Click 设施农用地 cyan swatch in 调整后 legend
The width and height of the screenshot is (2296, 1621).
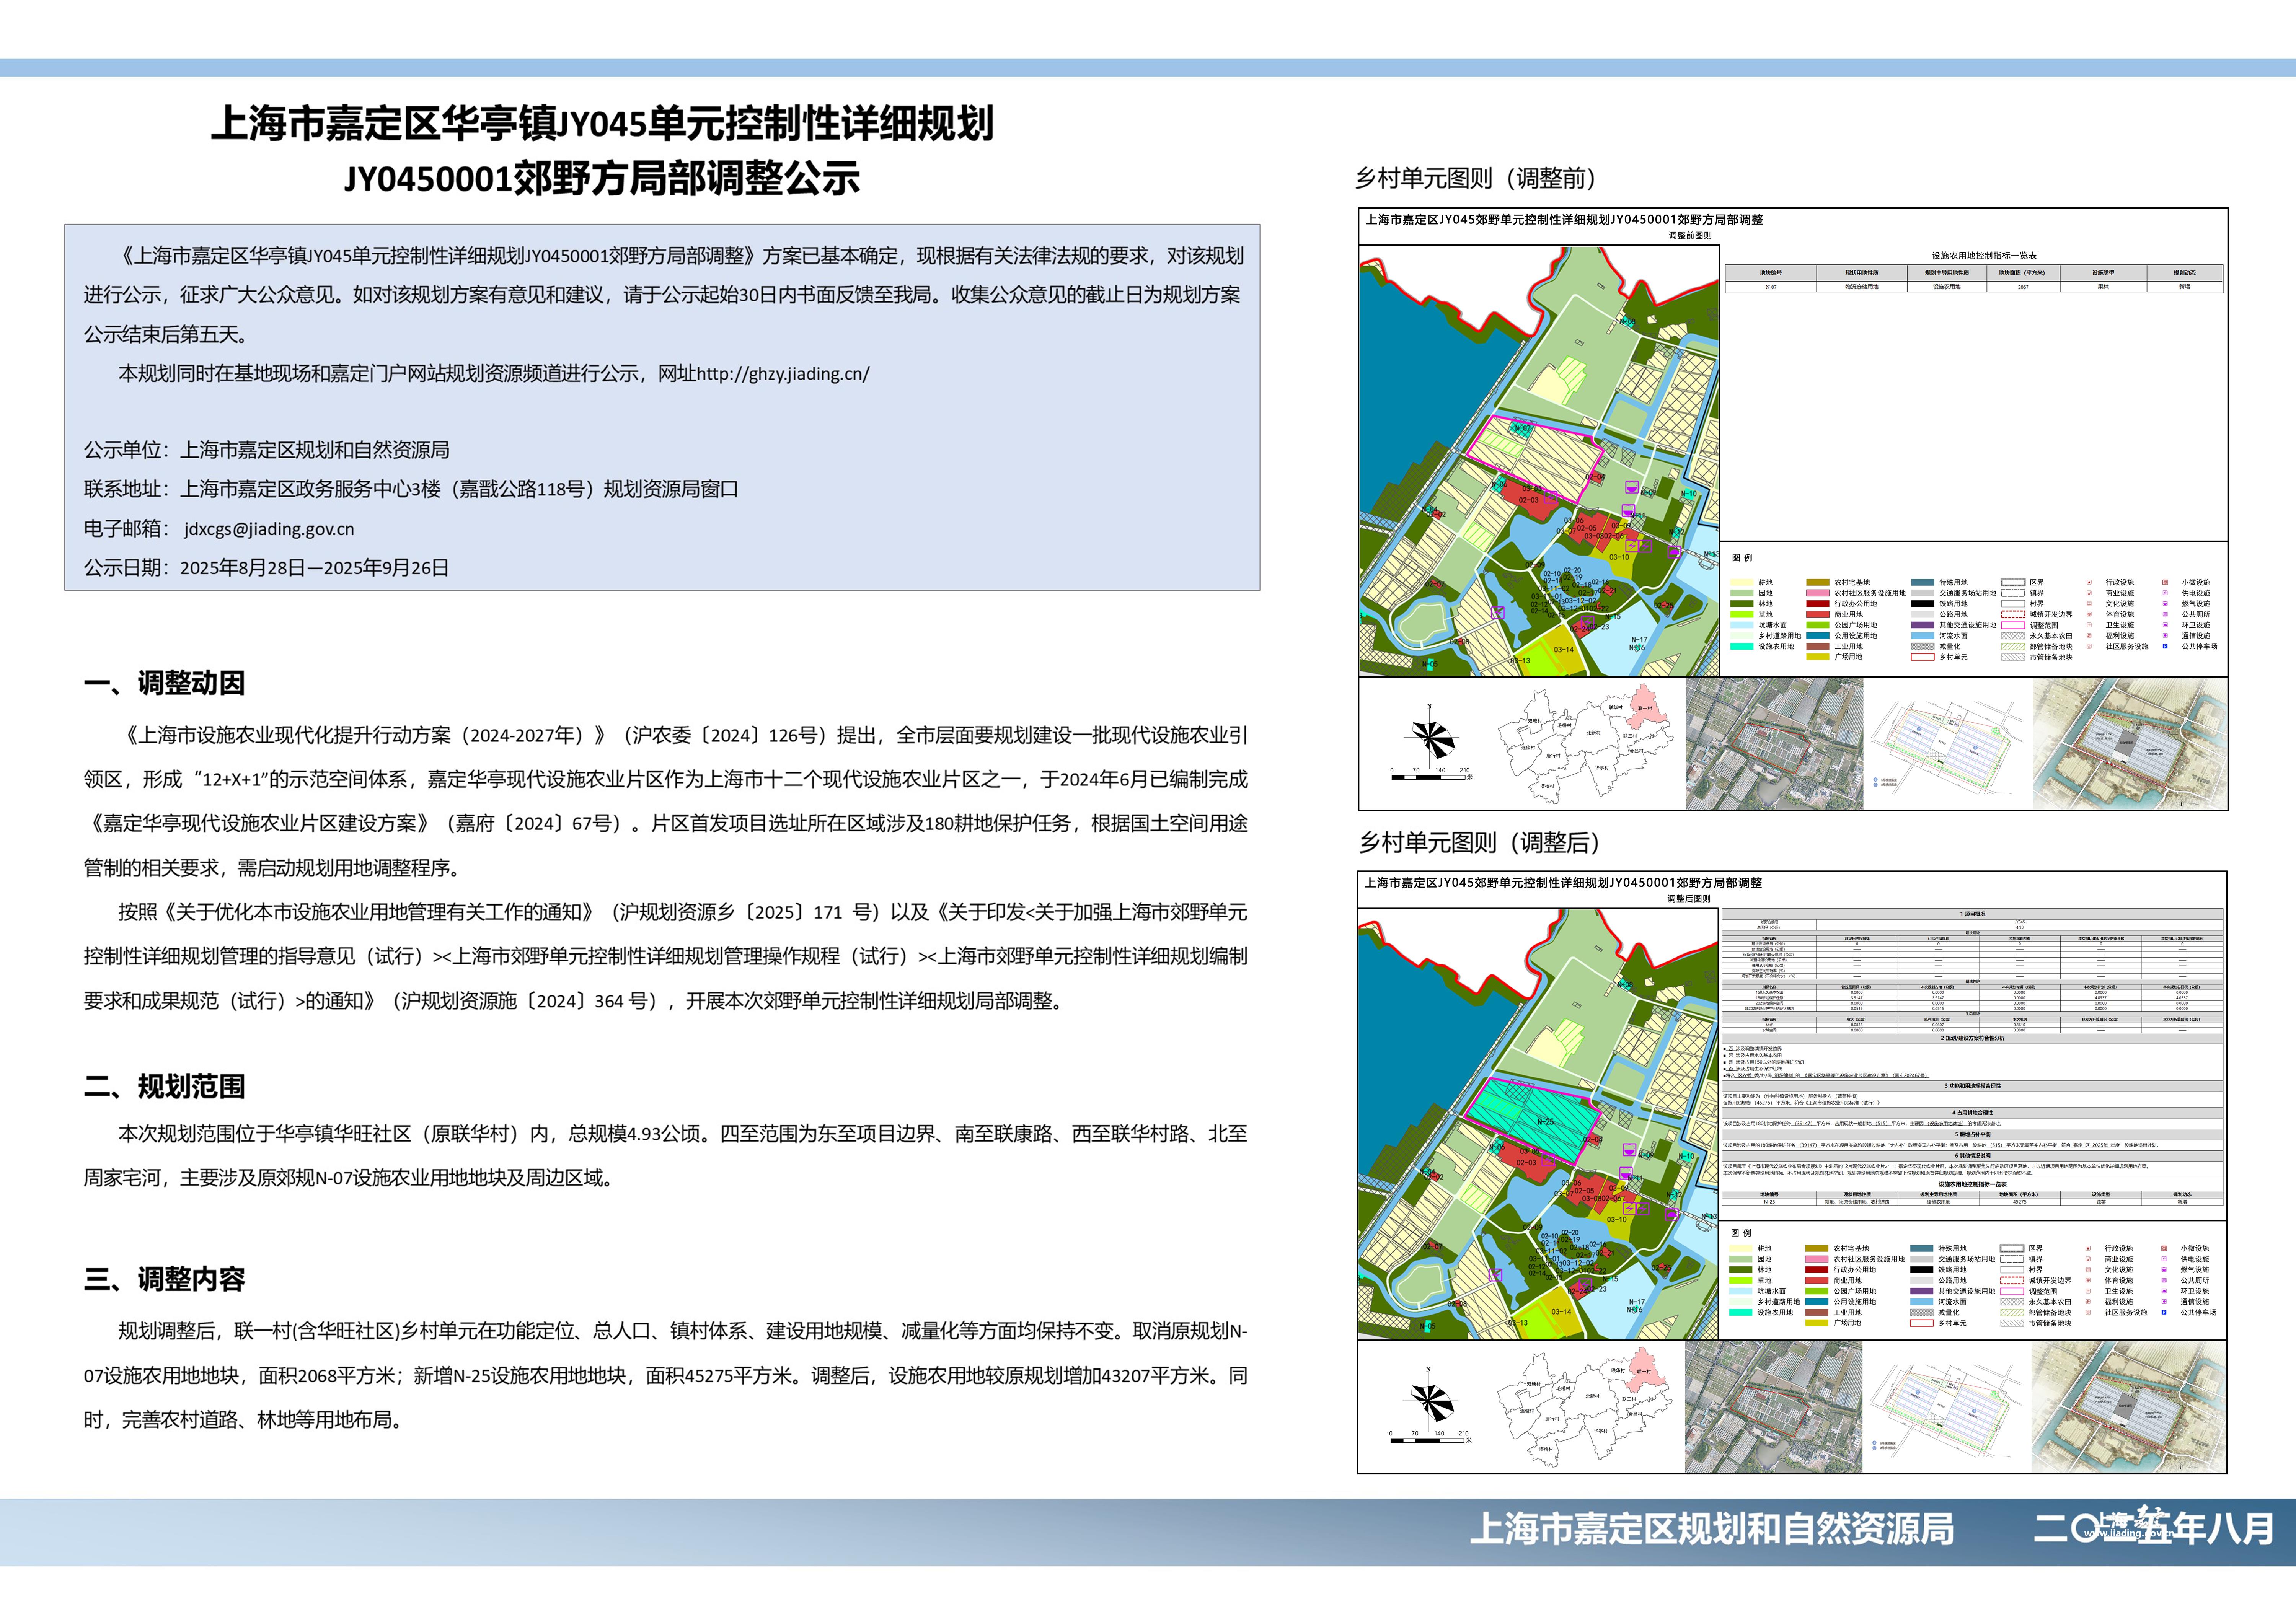point(1741,1312)
